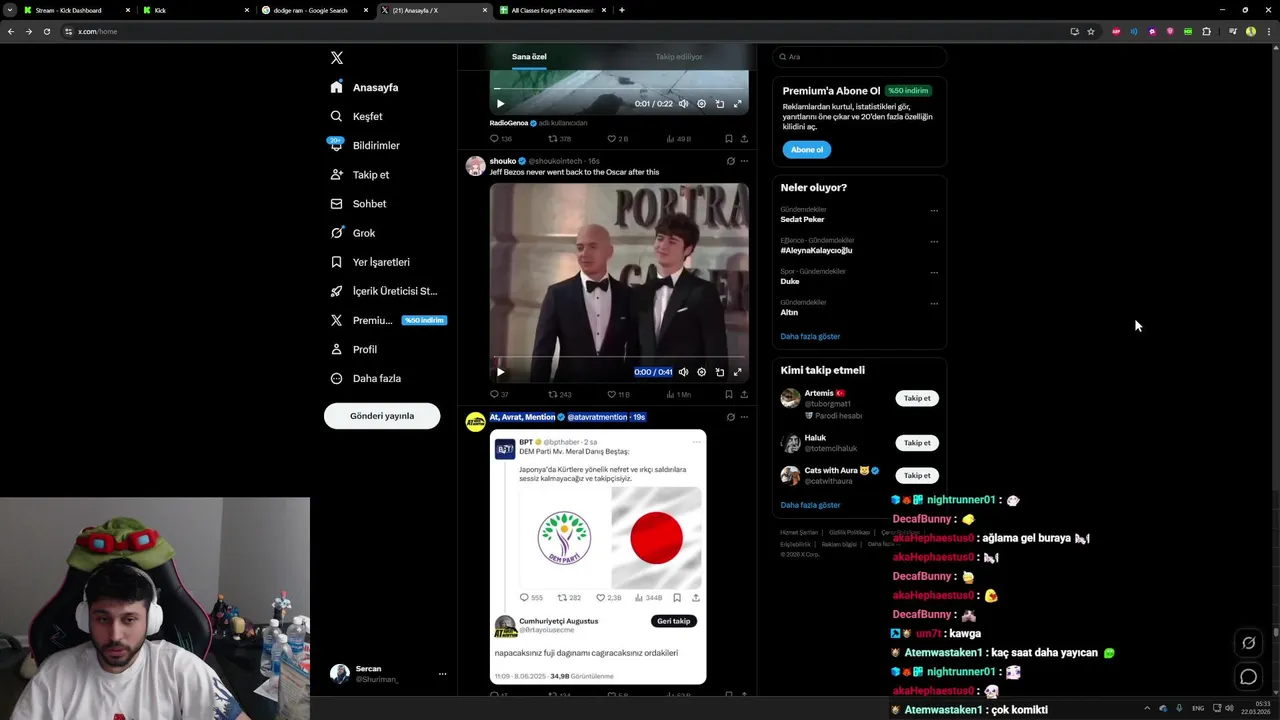The width and height of the screenshot is (1280, 720).
Task: Open trending topic Duke
Action: pos(790,281)
